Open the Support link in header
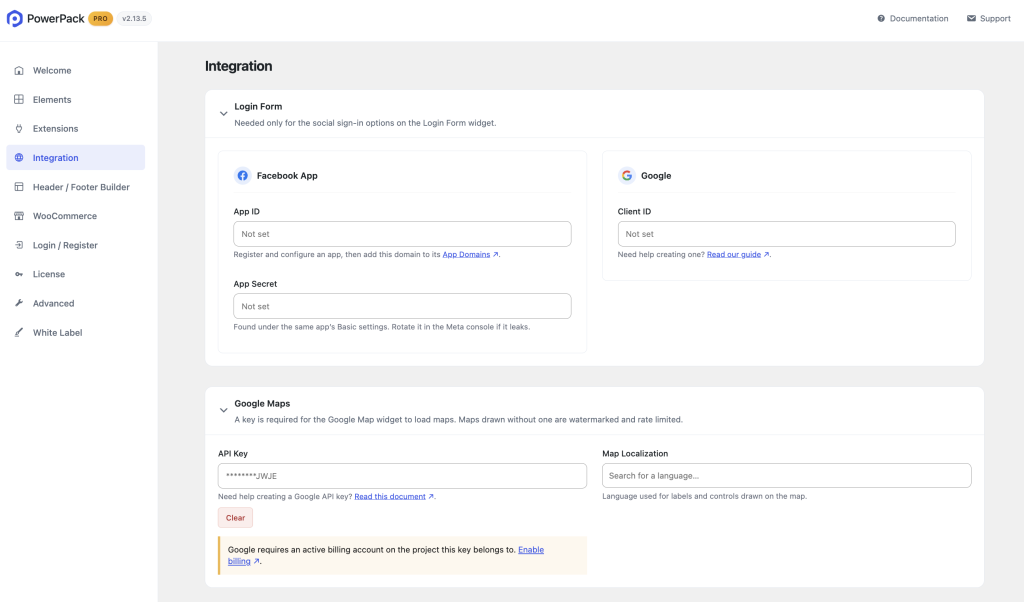The width and height of the screenshot is (1024, 602). pyautogui.click(x=988, y=18)
